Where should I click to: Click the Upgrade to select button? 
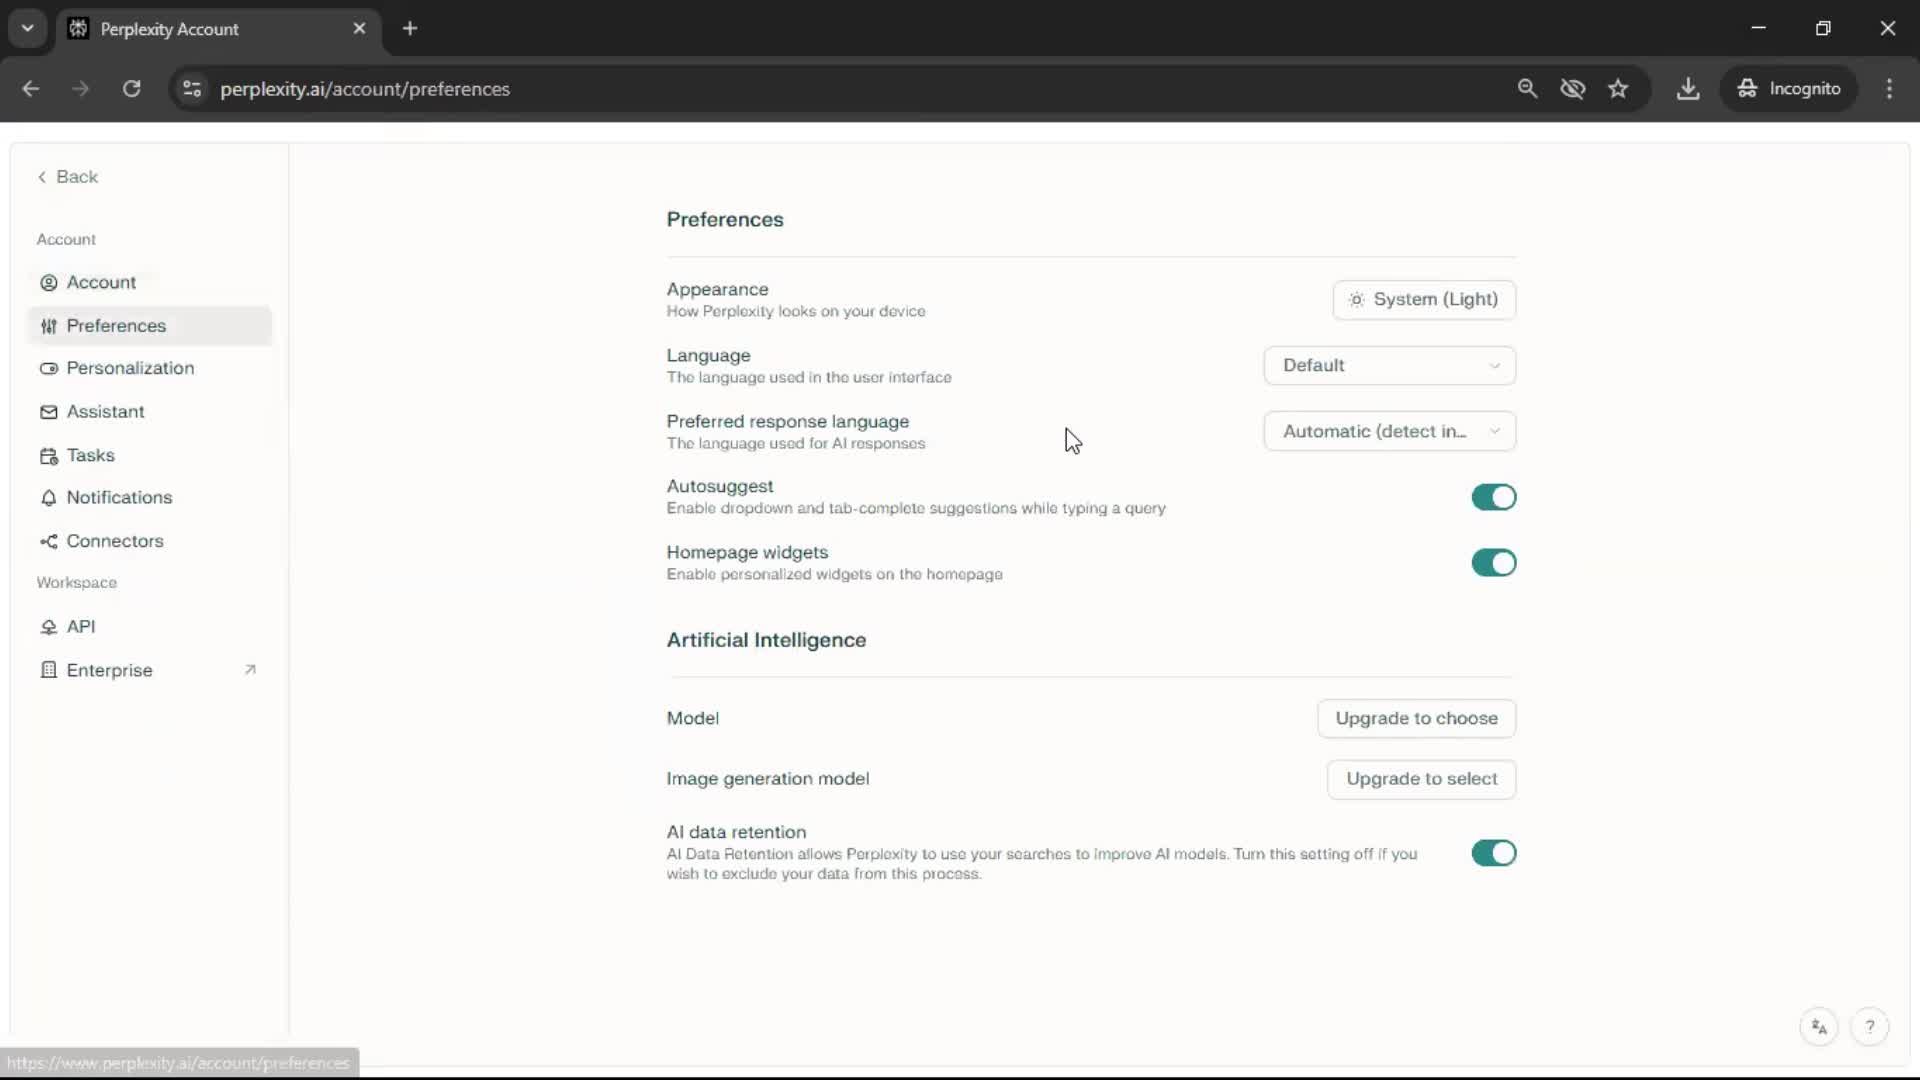click(x=1421, y=779)
